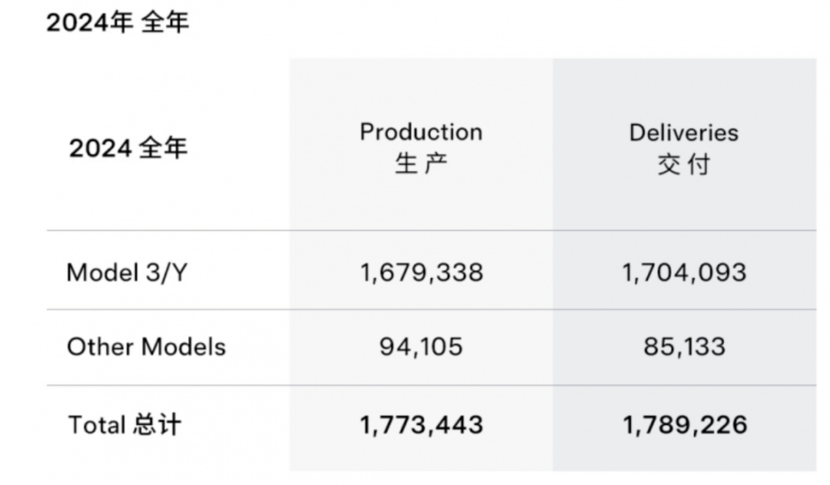This screenshot has width=830, height=485.
Task: Select the 'Other Models' row label
Action: point(147,347)
